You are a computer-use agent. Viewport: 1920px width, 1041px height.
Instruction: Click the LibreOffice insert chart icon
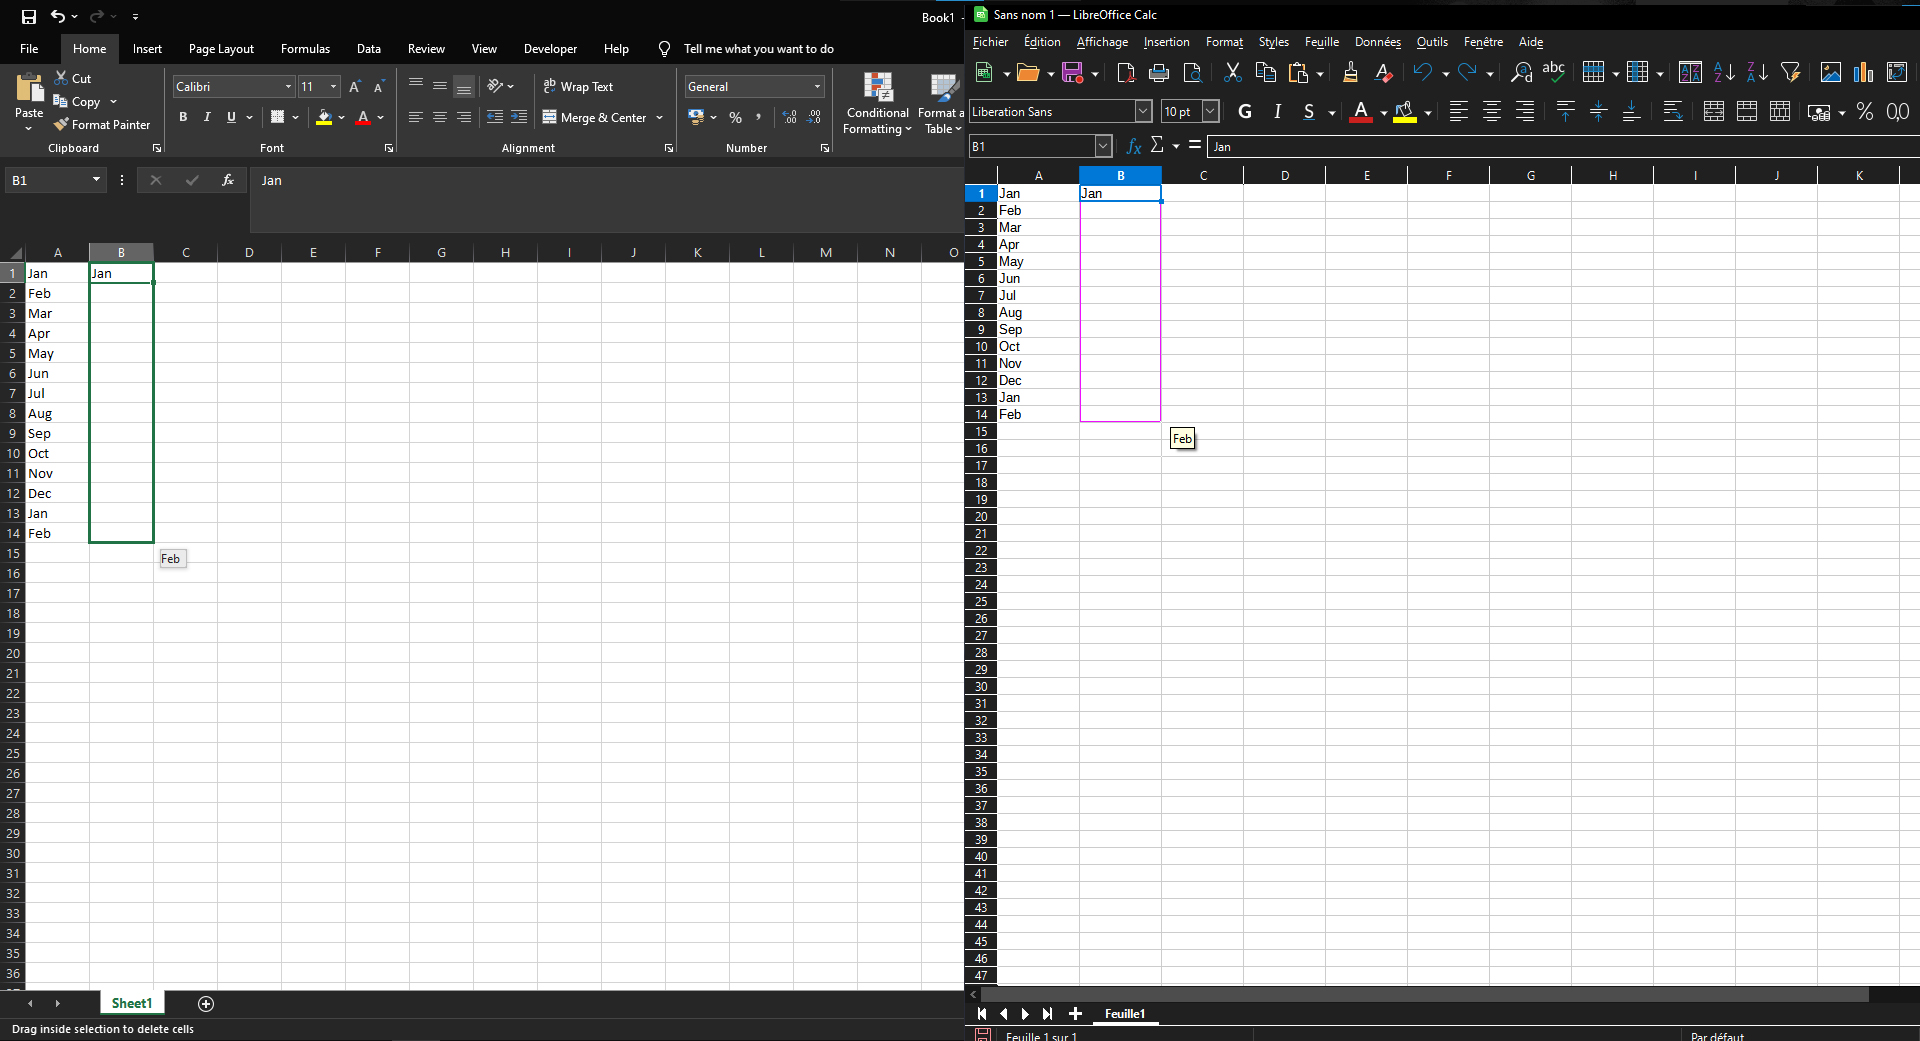coord(1863,72)
